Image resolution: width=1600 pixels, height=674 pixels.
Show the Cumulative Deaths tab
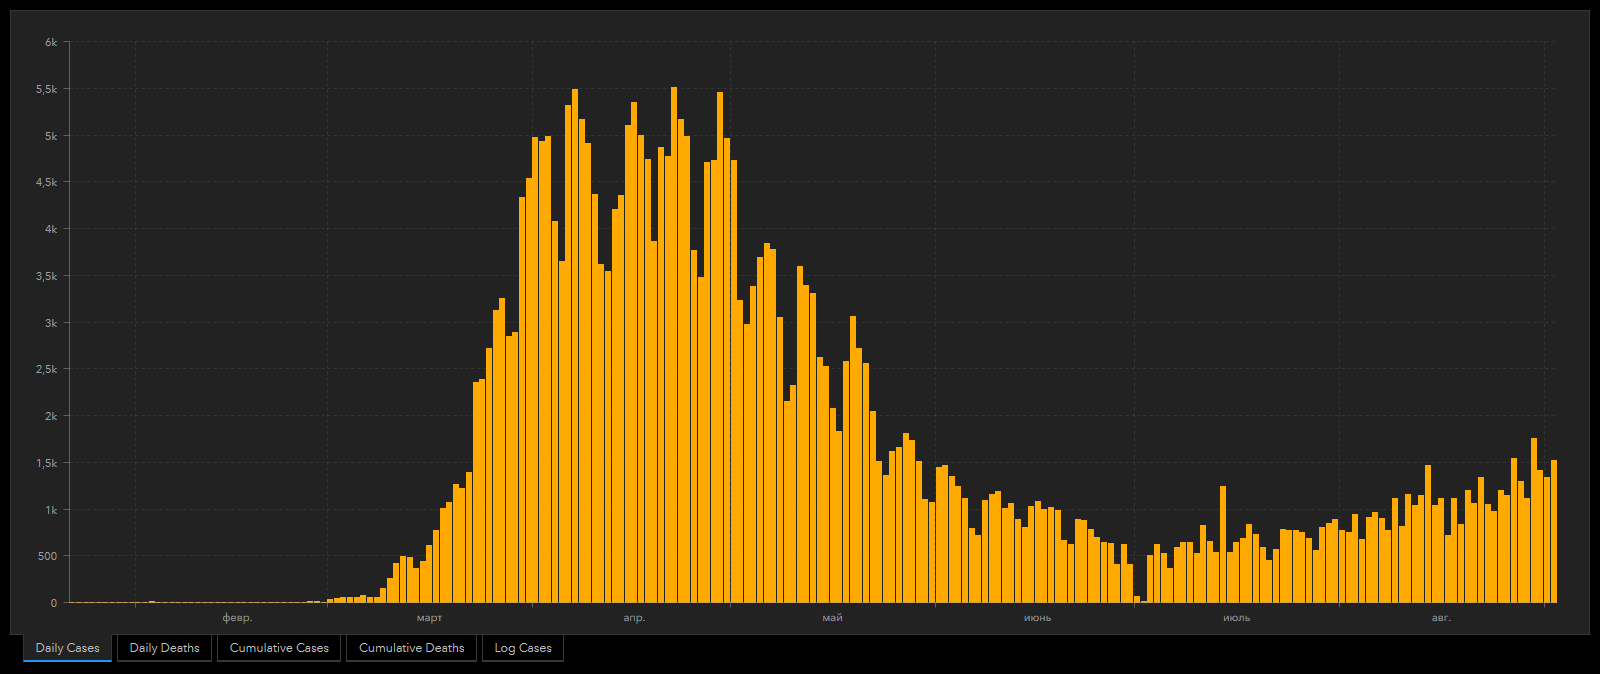(412, 648)
